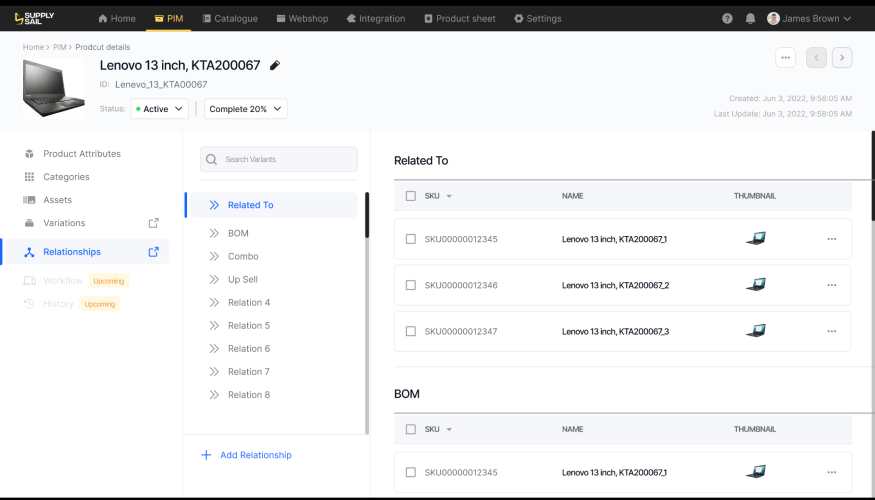
Task: Click the Lenovo laptop product image
Action: pos(54,88)
